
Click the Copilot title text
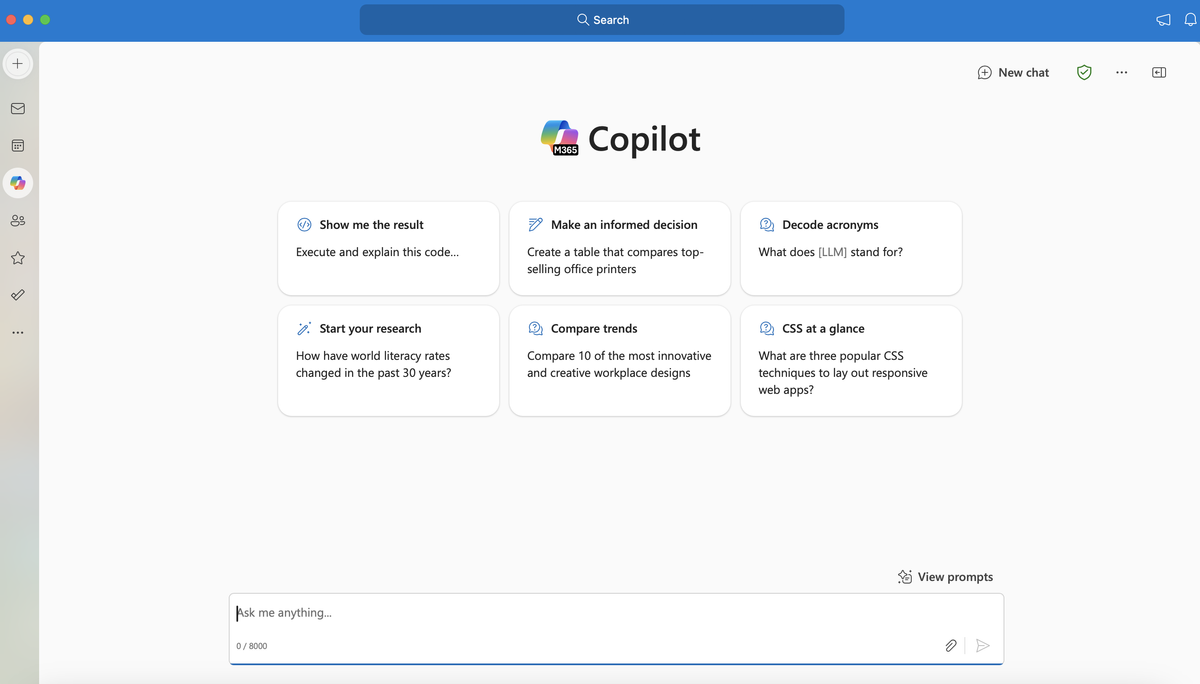click(x=644, y=139)
